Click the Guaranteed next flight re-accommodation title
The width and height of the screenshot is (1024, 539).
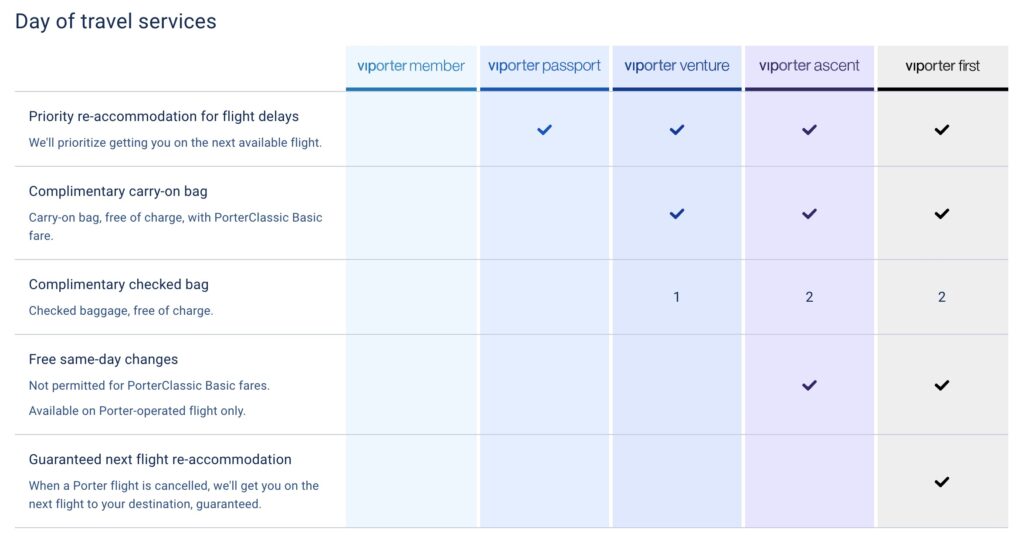(160, 460)
